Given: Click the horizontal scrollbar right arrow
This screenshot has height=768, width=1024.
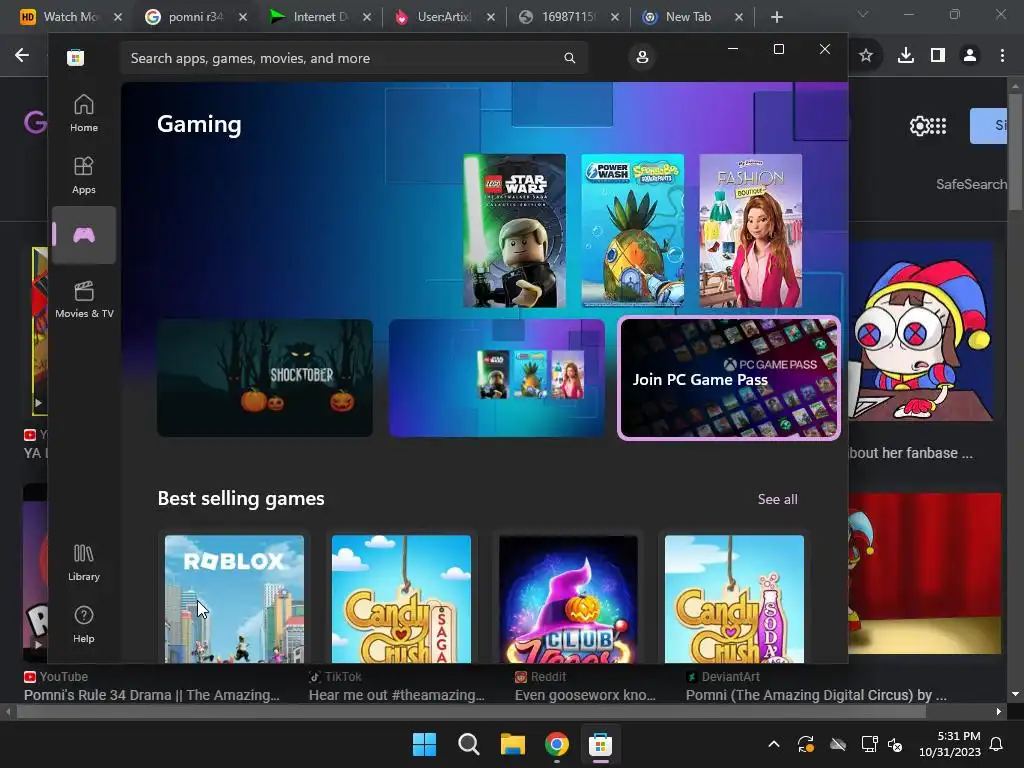Looking at the screenshot, I should (999, 711).
